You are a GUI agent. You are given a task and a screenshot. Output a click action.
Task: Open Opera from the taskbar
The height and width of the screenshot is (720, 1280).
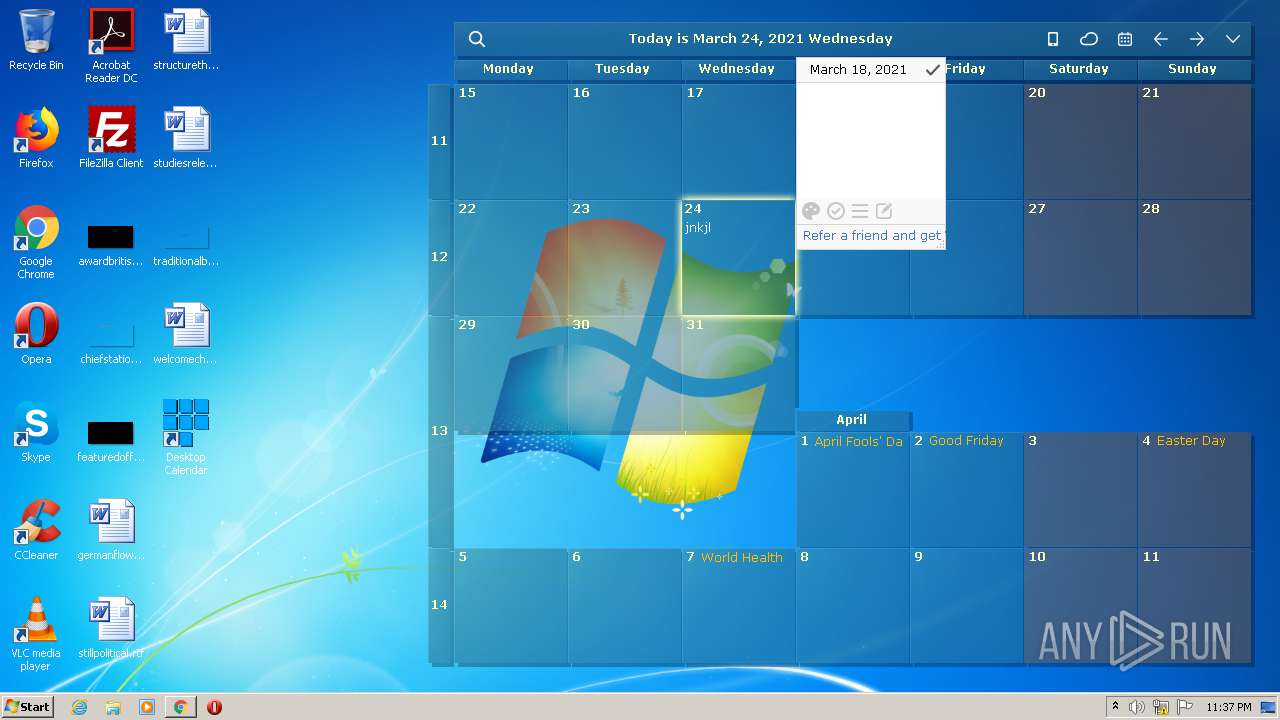pyautogui.click(x=214, y=707)
